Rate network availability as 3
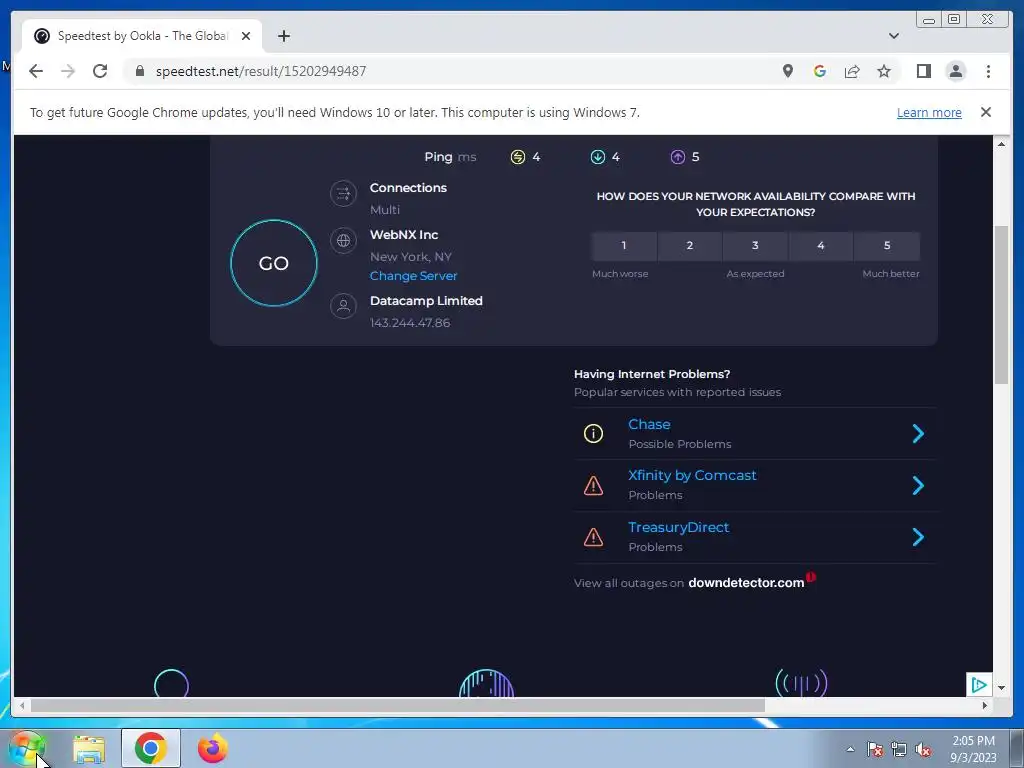 tap(755, 246)
